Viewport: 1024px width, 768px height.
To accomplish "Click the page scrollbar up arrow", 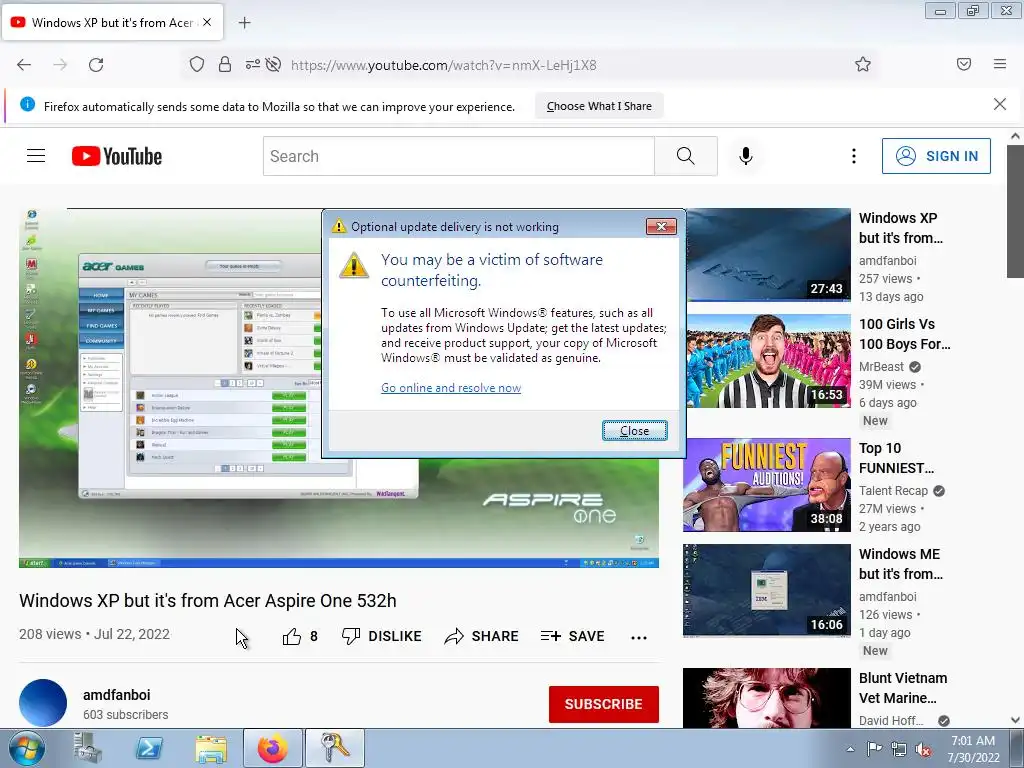I will coord(1015,136).
